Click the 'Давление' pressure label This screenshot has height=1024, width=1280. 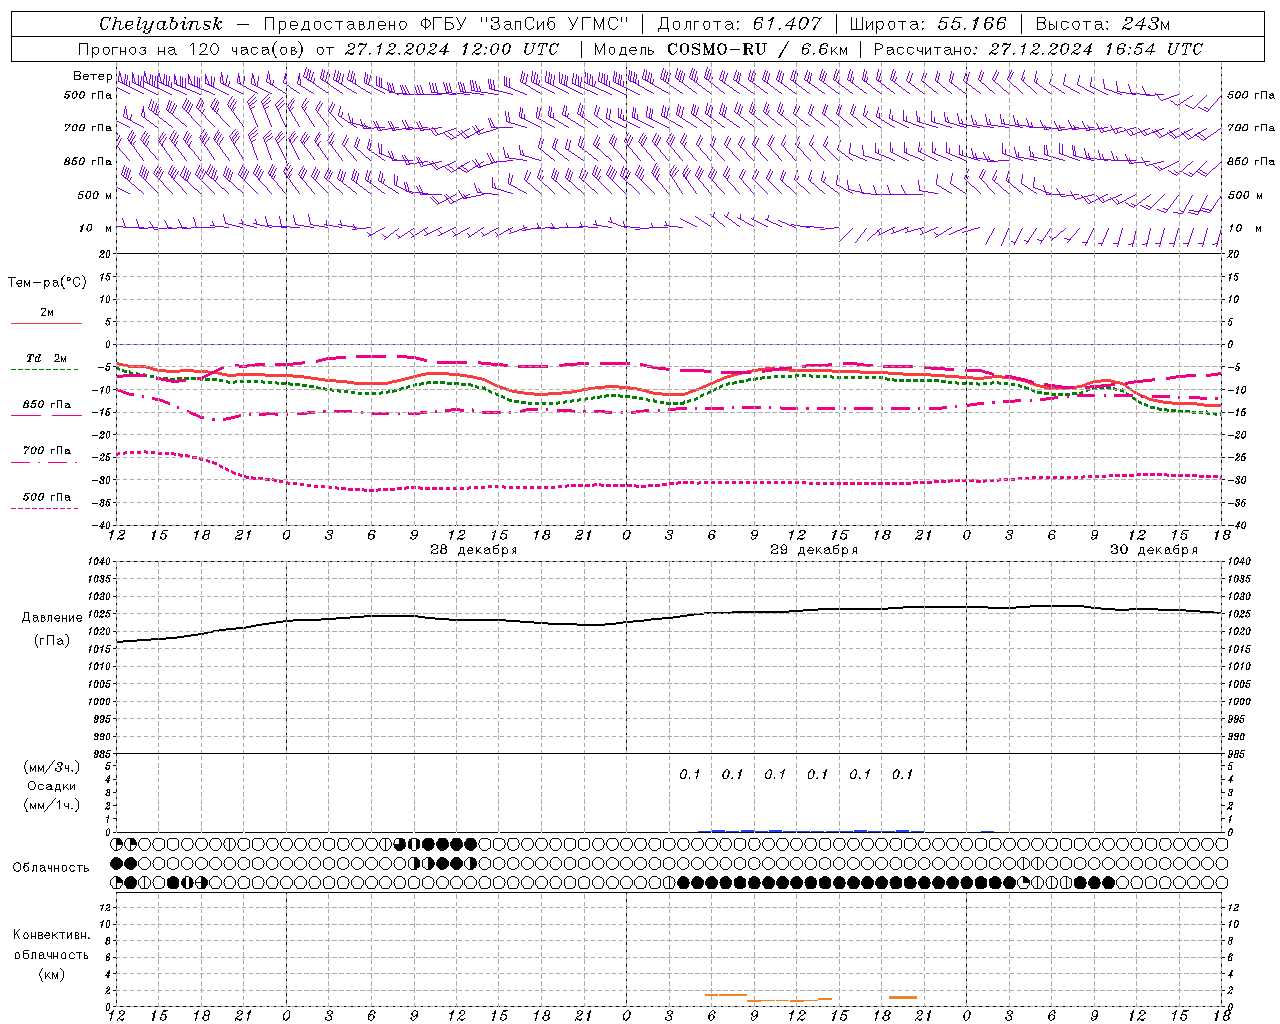pyautogui.click(x=50, y=617)
